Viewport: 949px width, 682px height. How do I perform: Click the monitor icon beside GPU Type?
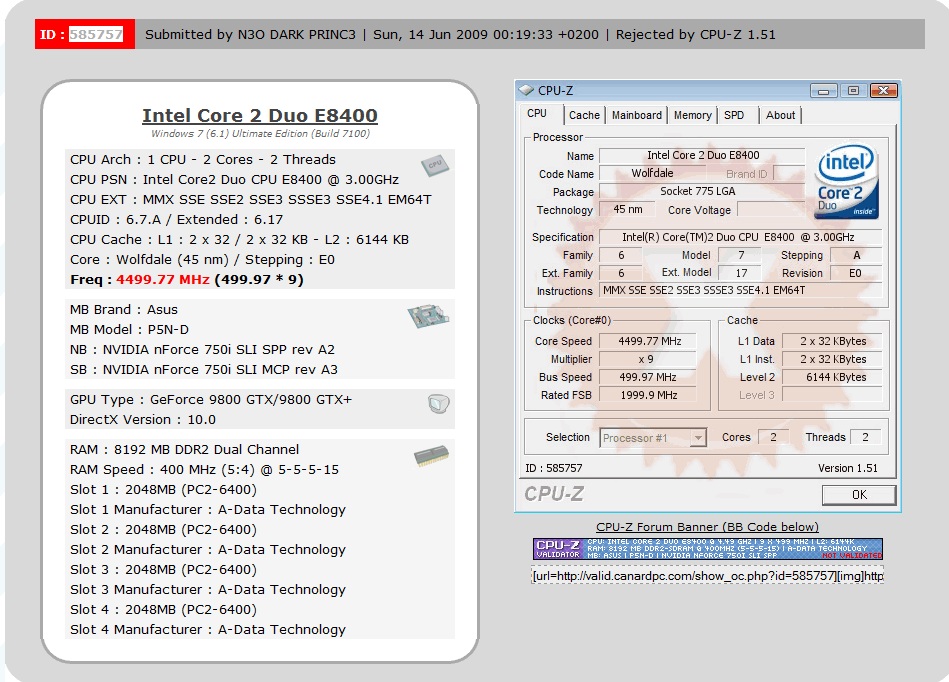tap(438, 404)
